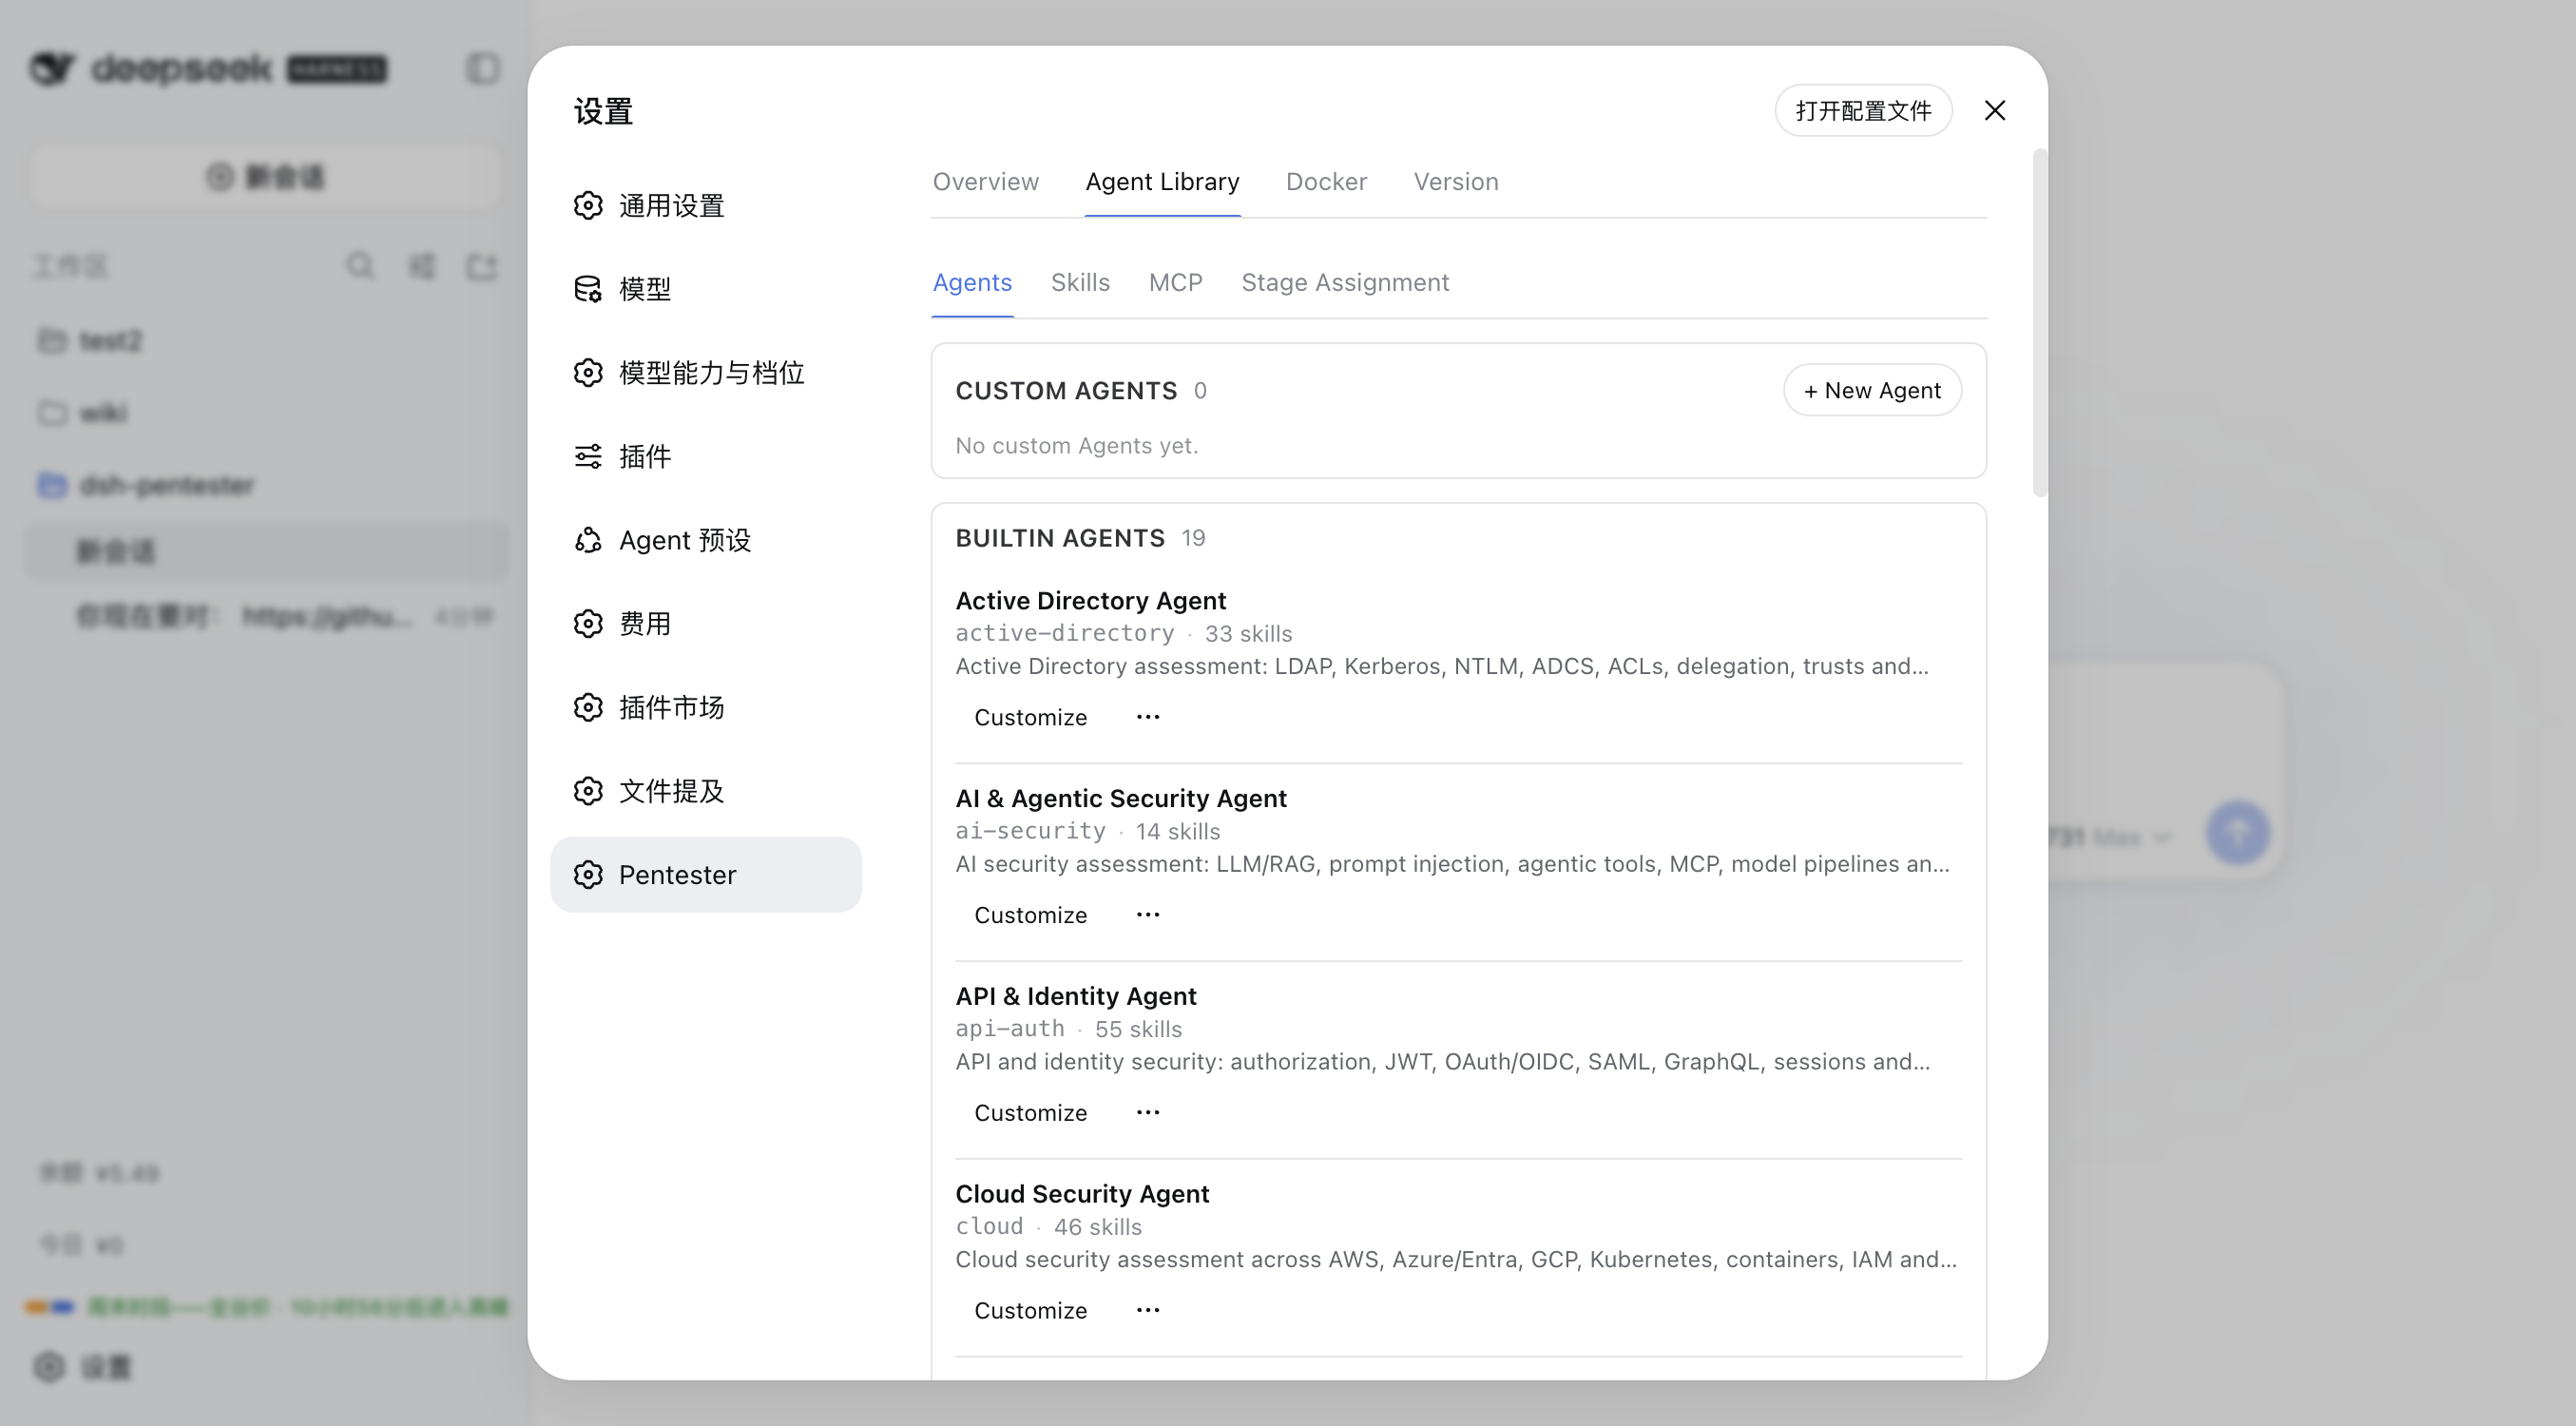Screen dimensions: 2576x1426
Task: Open 通用设置 general settings
Action: pos(705,205)
